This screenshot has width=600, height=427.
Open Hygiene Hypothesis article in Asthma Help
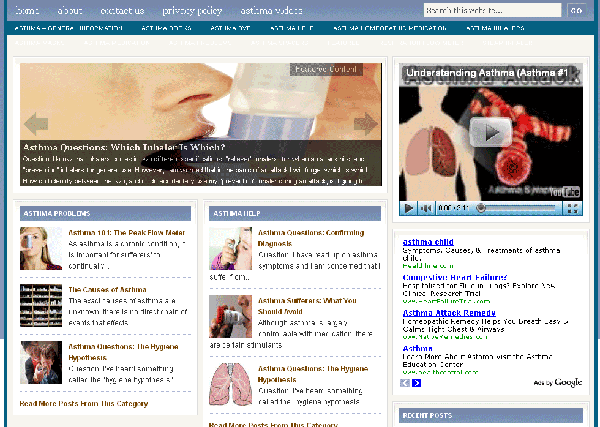[313, 374]
